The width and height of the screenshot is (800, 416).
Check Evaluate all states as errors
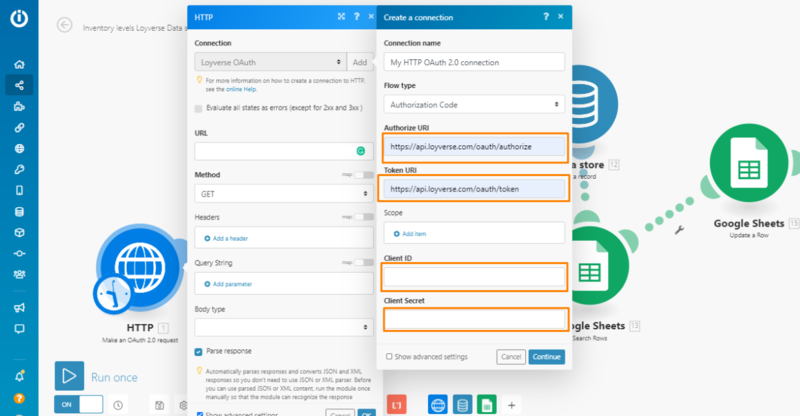tap(199, 108)
